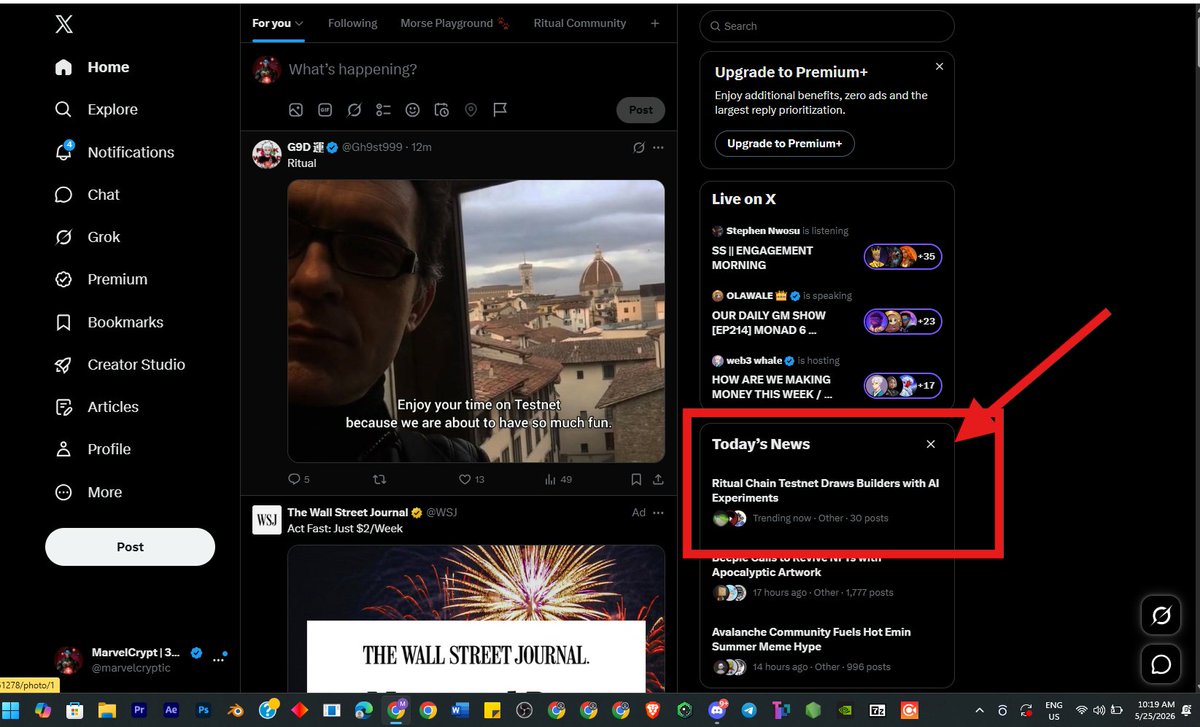Show hidden system tray icons

[979, 710]
